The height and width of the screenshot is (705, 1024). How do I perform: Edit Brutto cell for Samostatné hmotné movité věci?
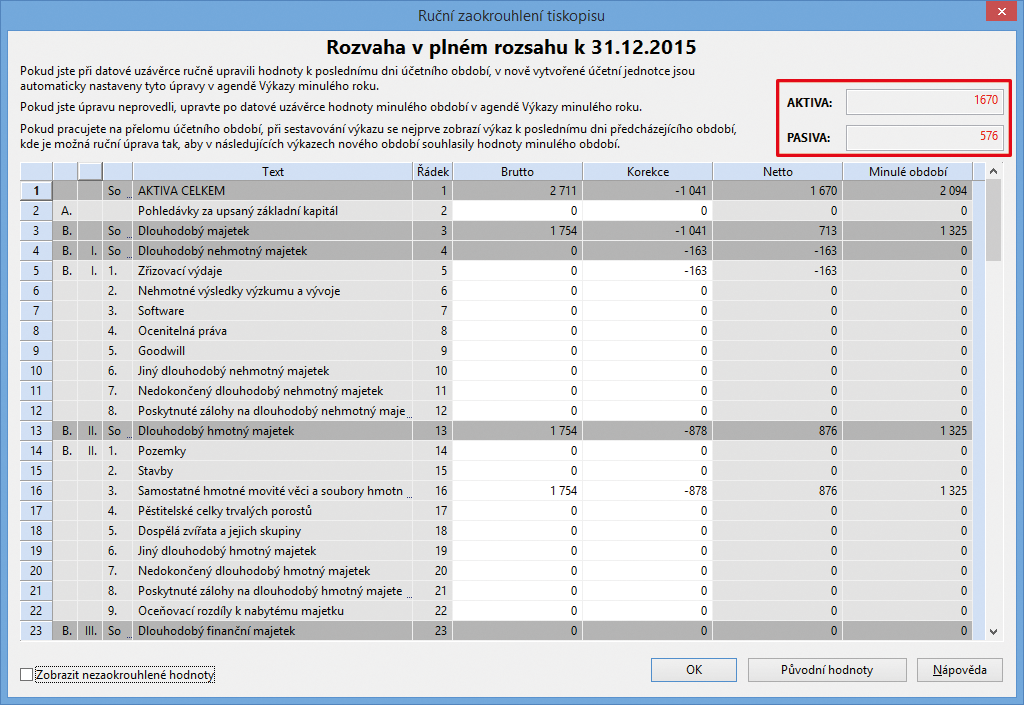click(517, 491)
